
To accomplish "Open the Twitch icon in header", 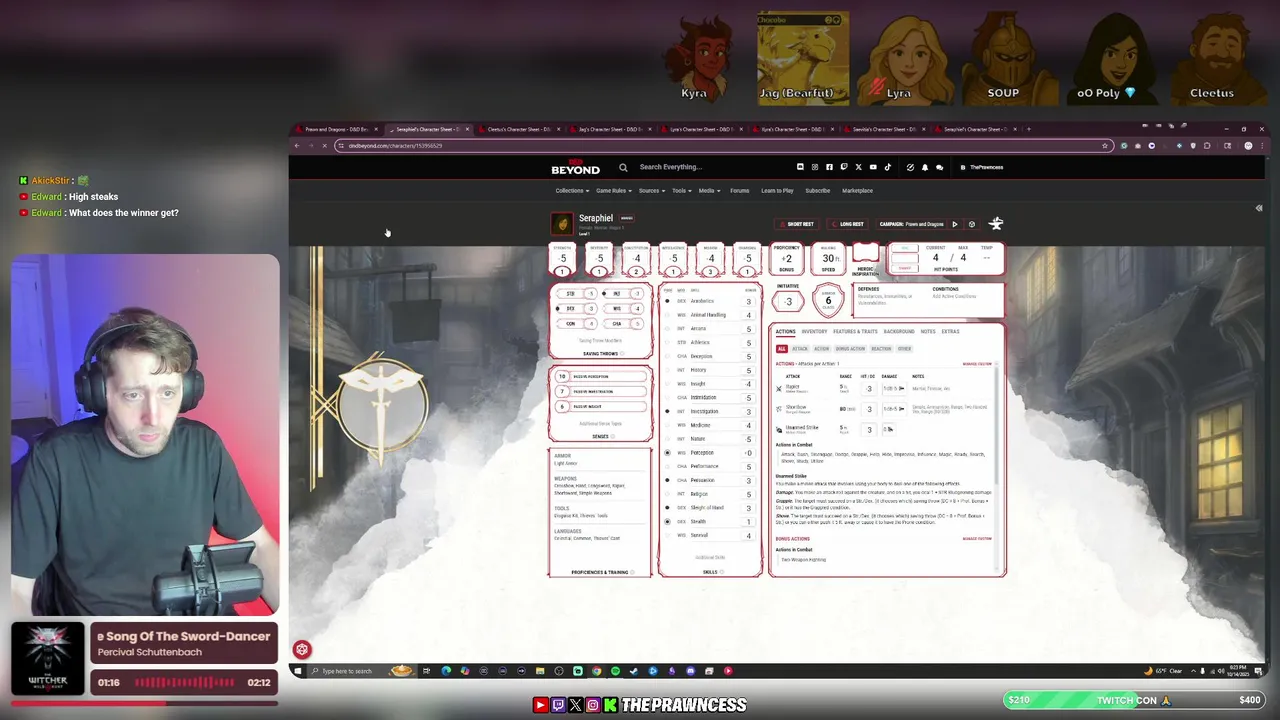I will pyautogui.click(x=844, y=167).
